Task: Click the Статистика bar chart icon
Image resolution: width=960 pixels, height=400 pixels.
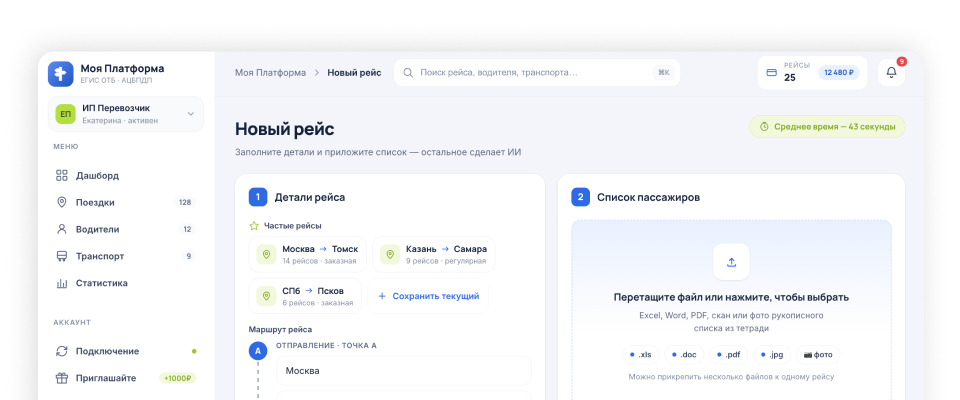Action: (61, 283)
